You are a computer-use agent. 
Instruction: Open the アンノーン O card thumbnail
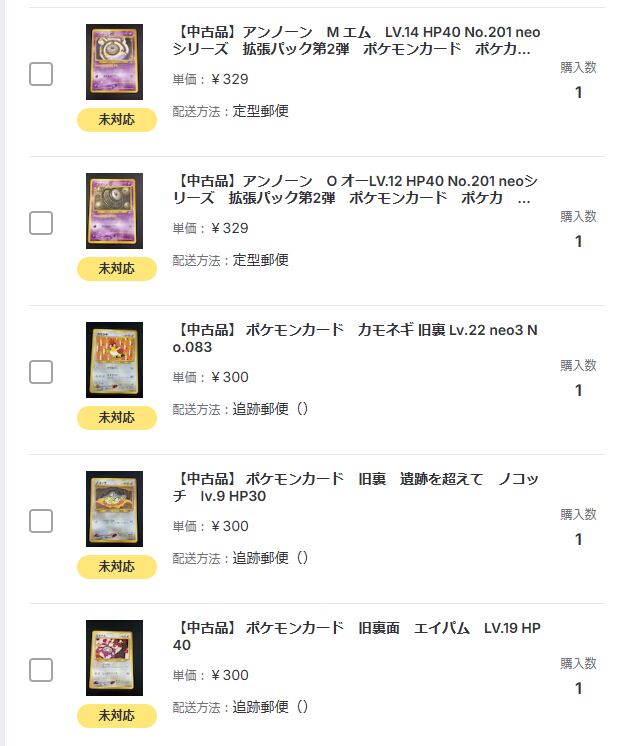114,211
